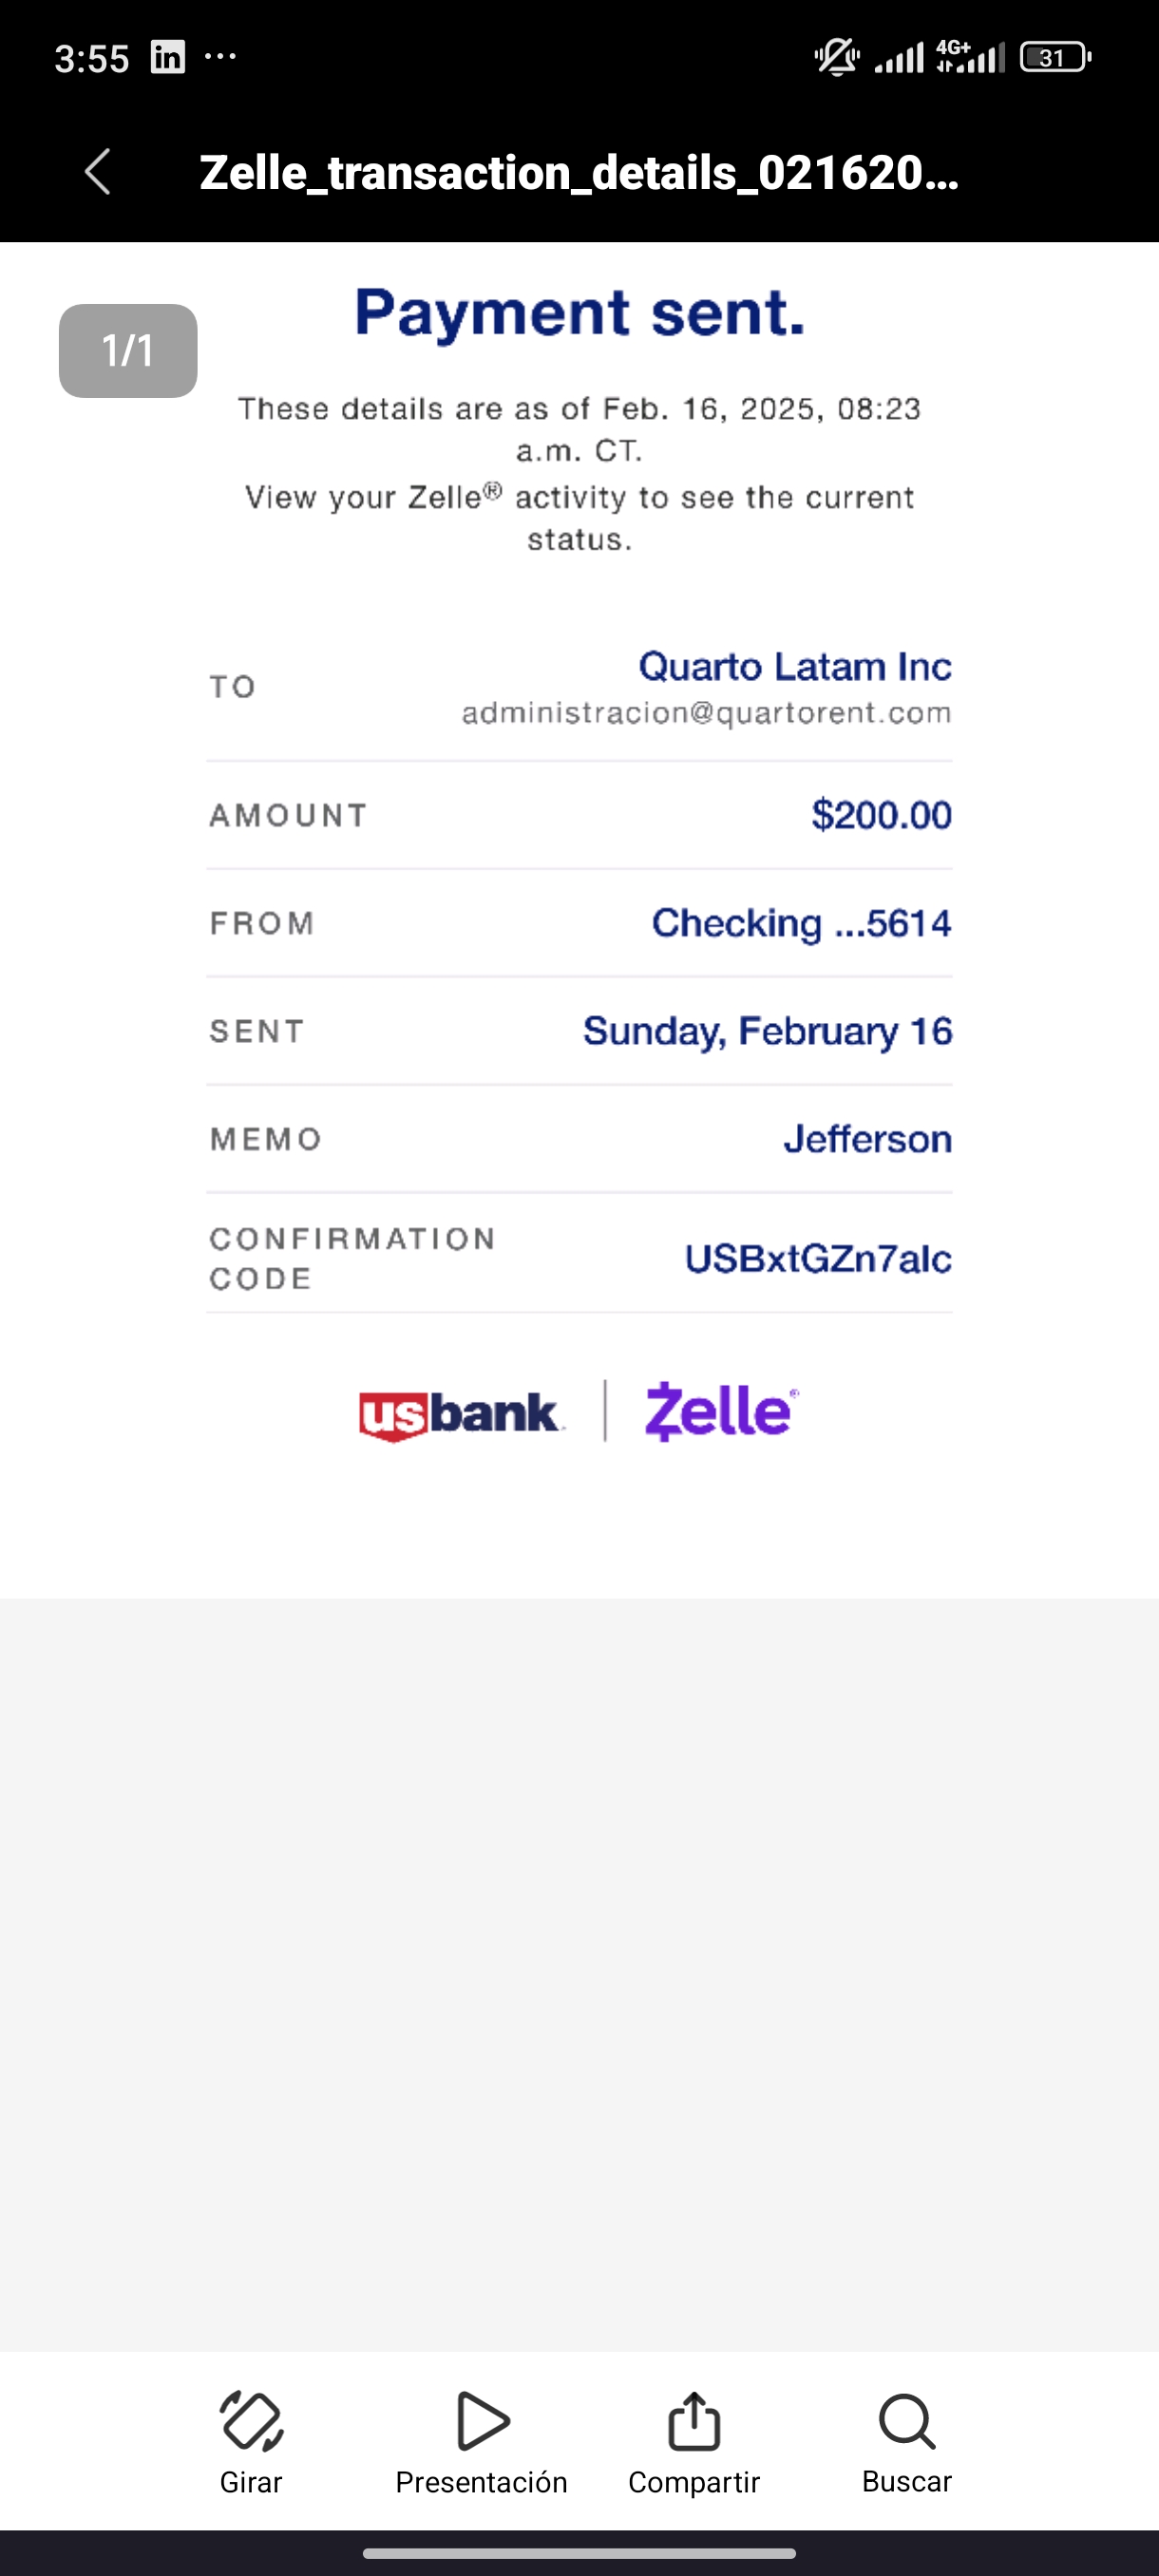Tap the Zelle_transaction_details file title
The height and width of the screenshot is (2576, 1159).
579,173
